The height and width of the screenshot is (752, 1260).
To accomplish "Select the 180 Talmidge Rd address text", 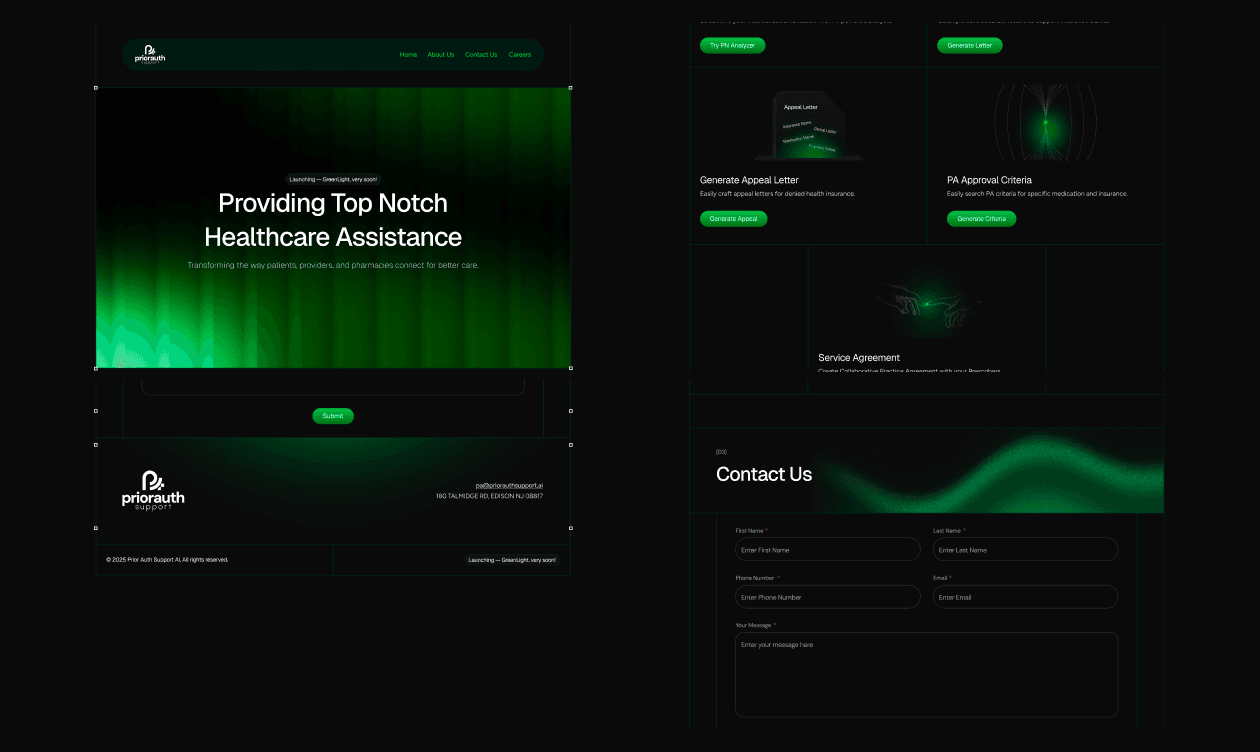I will click(x=489, y=496).
